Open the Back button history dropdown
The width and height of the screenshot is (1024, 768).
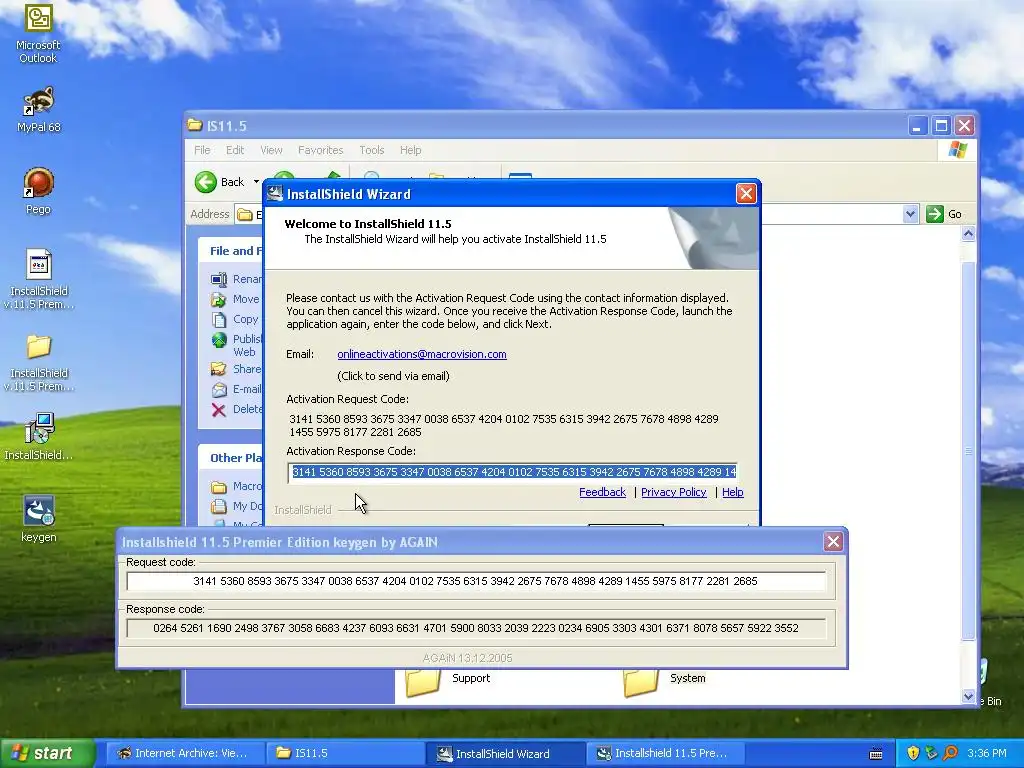coord(256,182)
